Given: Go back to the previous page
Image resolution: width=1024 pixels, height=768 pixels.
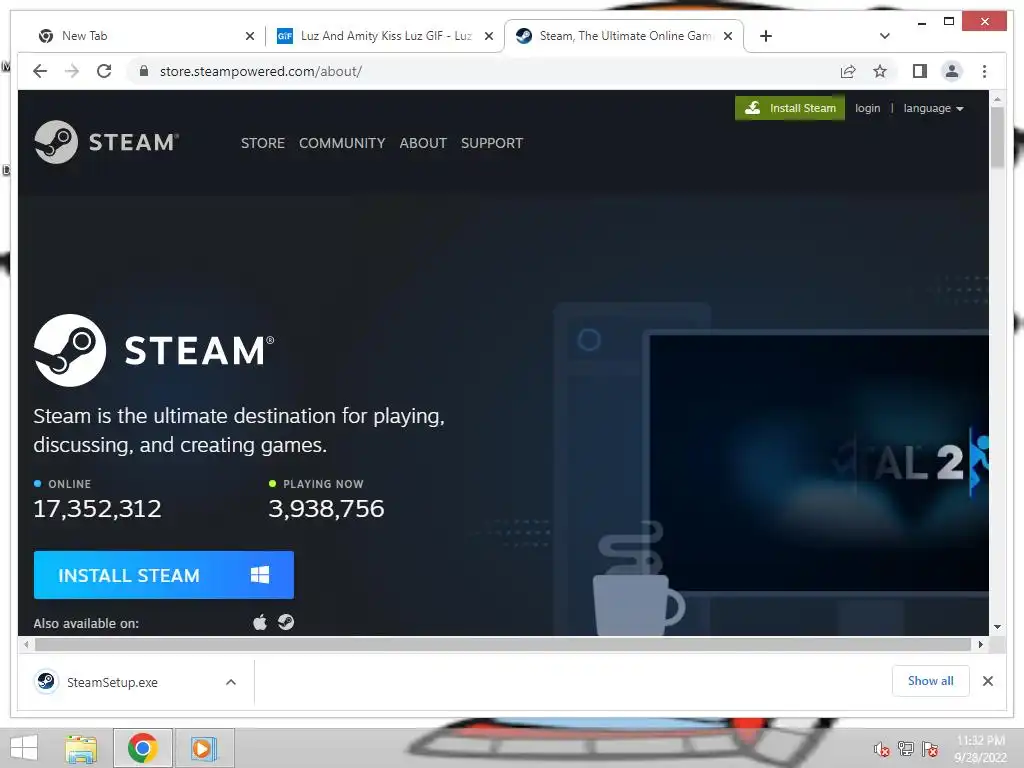Looking at the screenshot, I should coord(40,71).
